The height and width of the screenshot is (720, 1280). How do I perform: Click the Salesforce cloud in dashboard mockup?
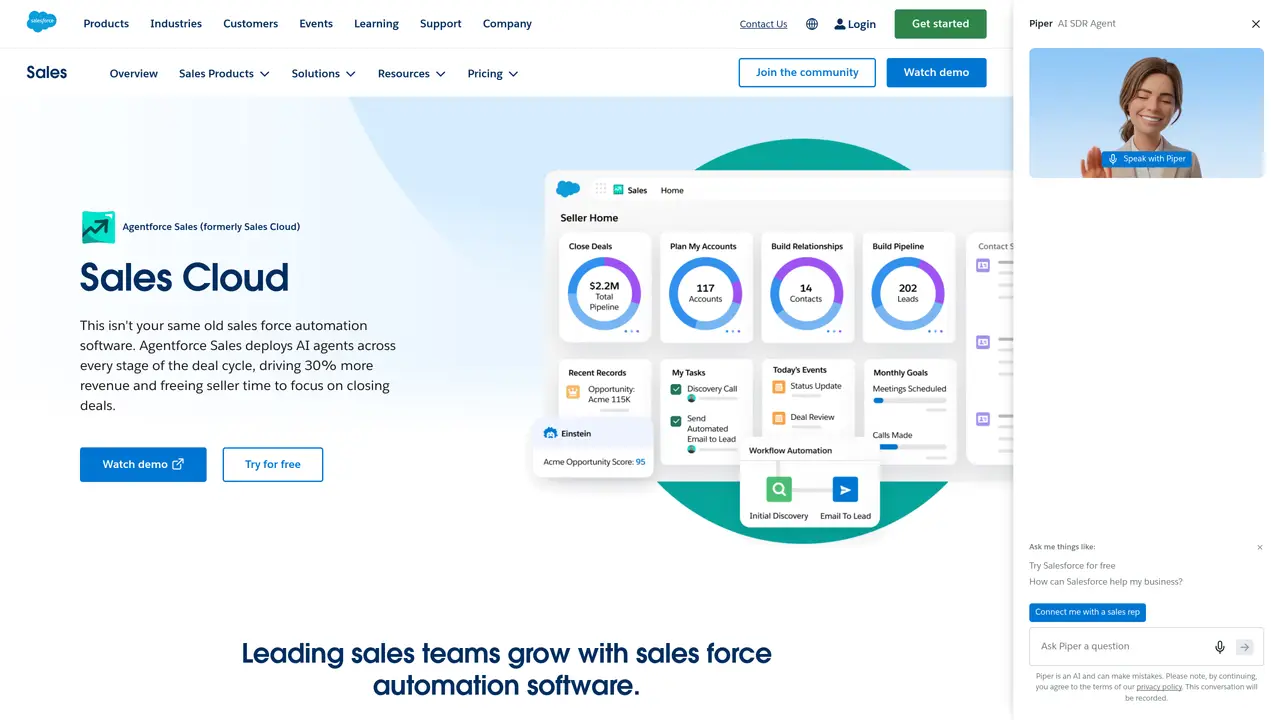coord(568,189)
